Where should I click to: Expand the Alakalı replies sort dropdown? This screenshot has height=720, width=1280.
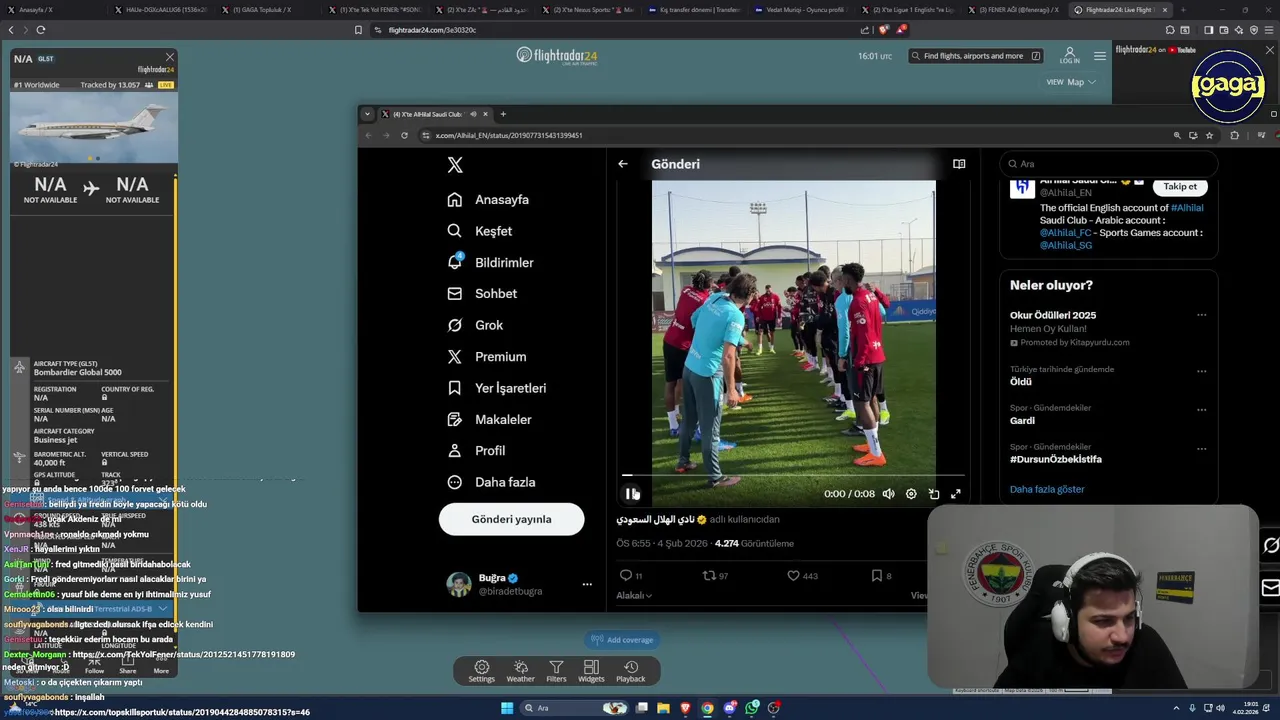[x=634, y=595]
